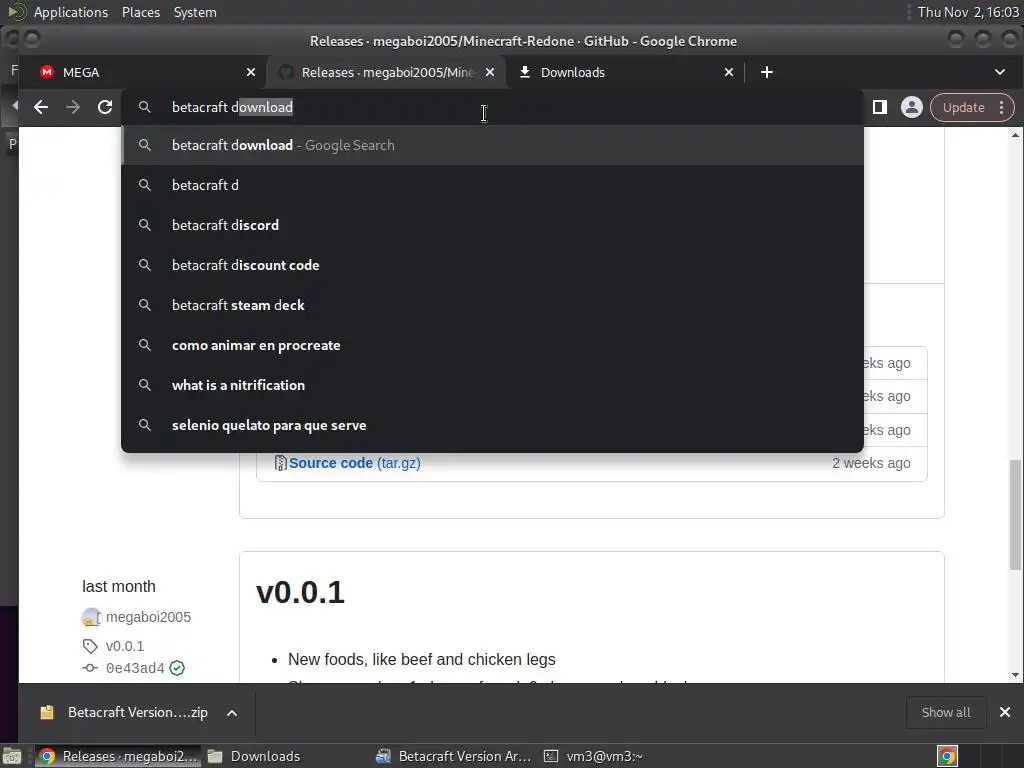The height and width of the screenshot is (768, 1024).
Task: Click the Source code archive file icon
Action: pyautogui.click(x=280, y=463)
